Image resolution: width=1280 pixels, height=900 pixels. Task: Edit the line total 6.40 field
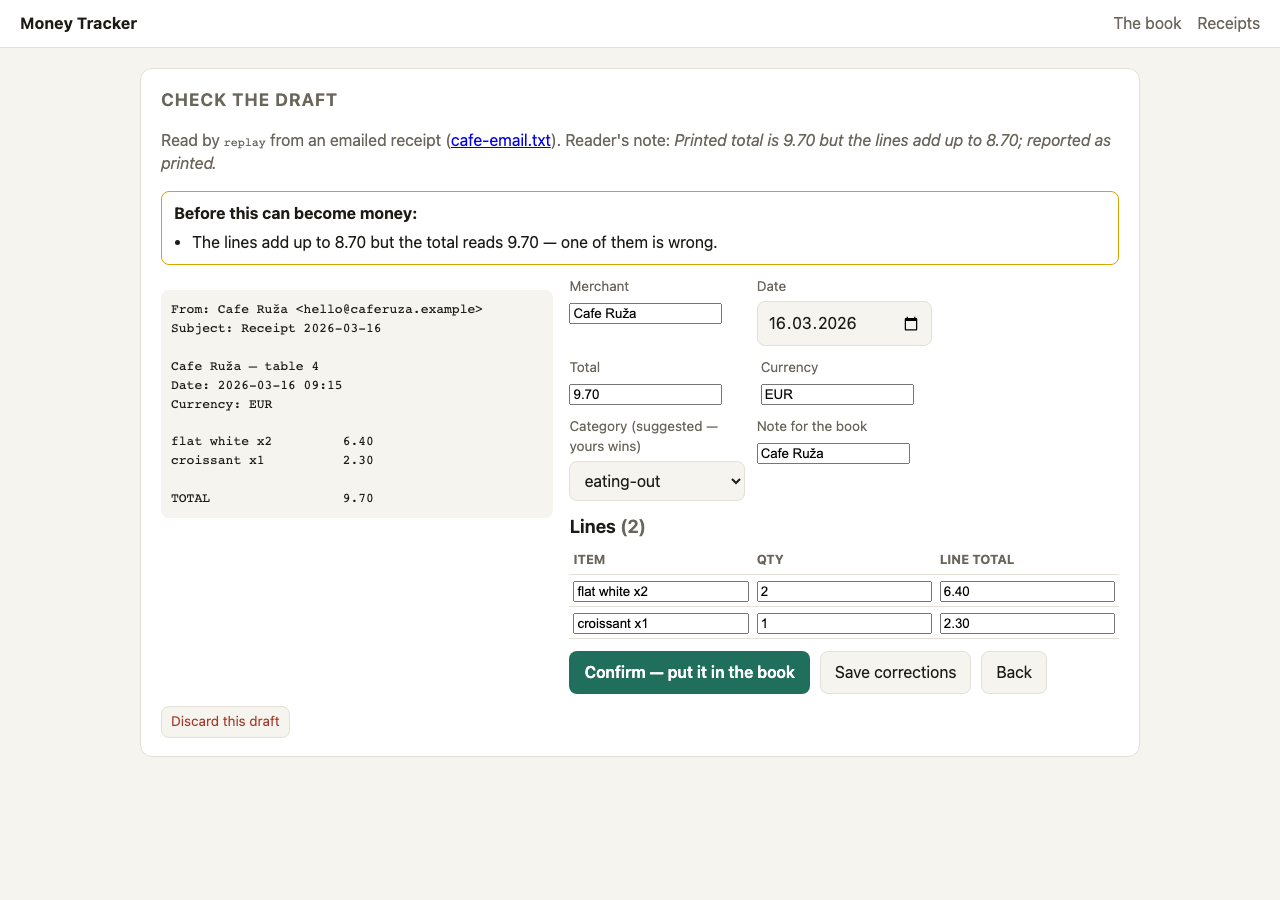tap(1027, 591)
